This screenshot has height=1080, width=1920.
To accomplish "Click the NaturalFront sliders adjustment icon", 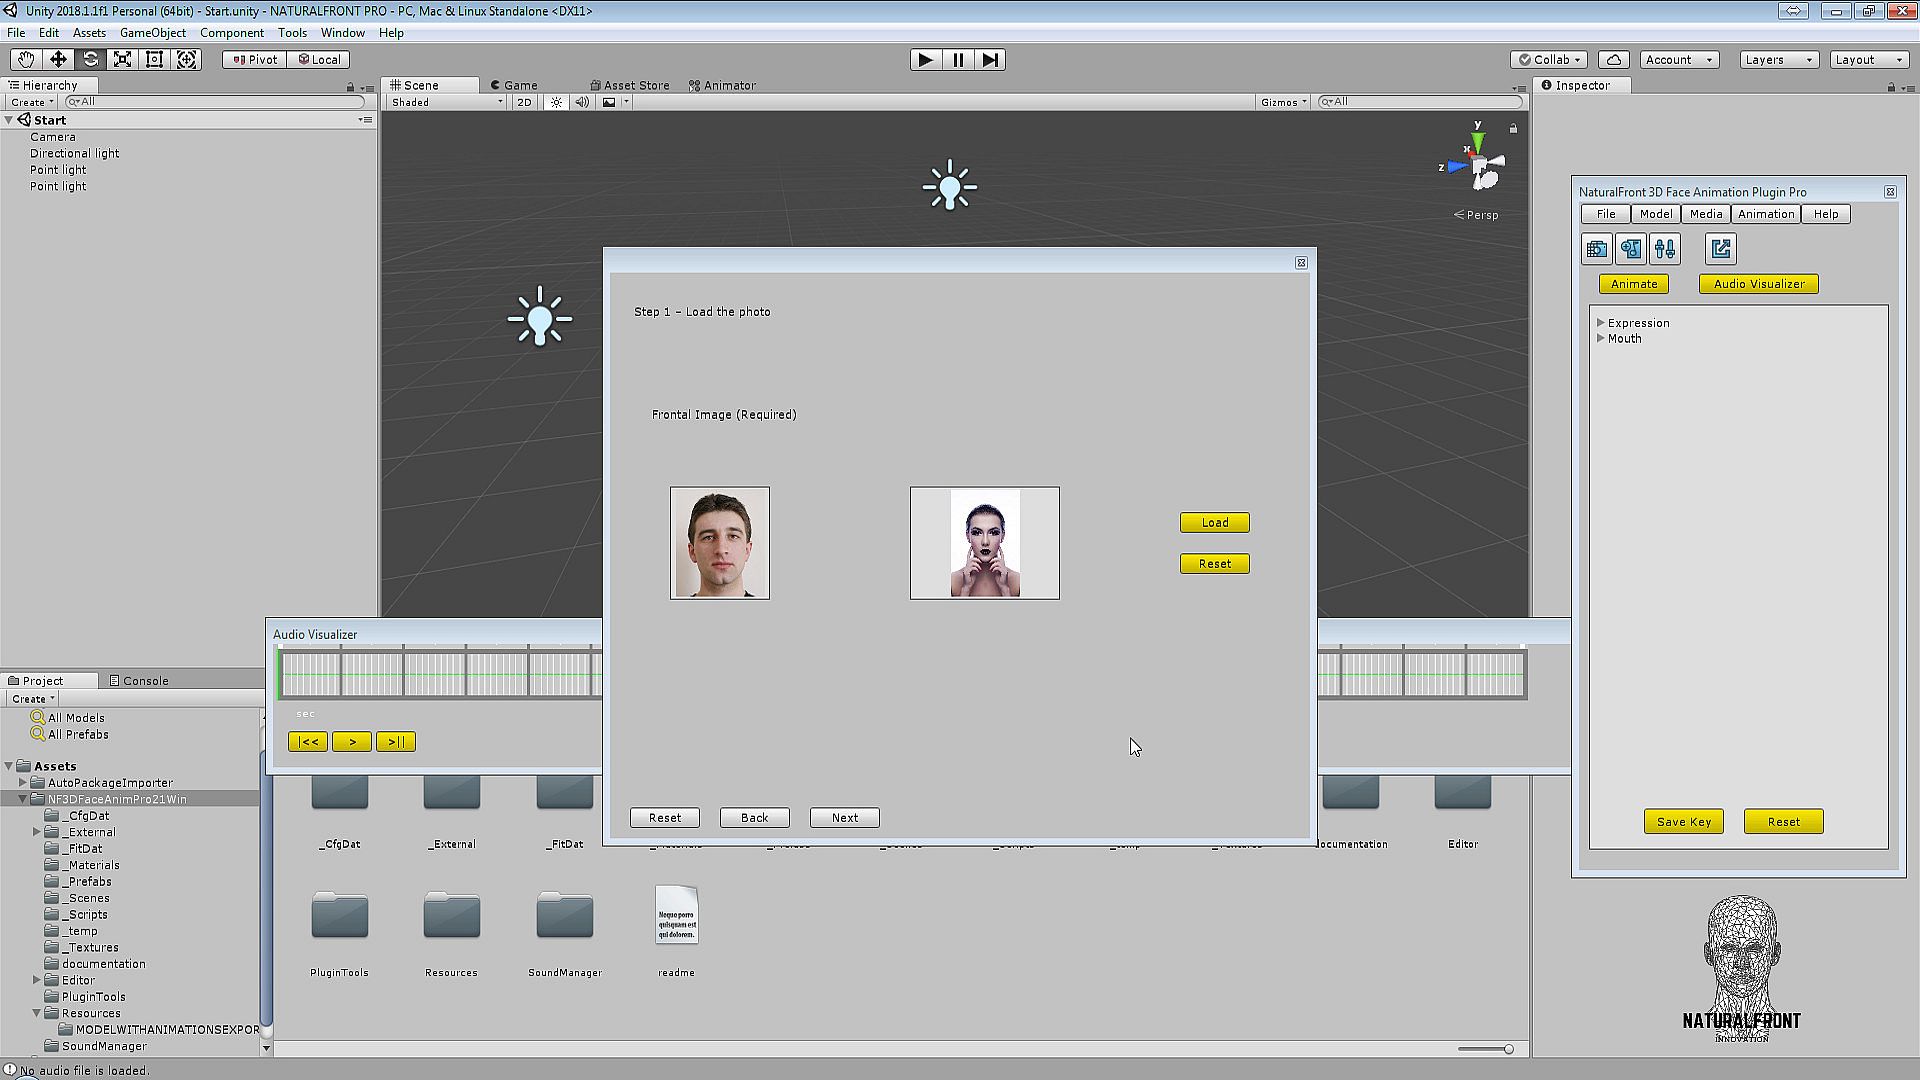I will click(1665, 249).
